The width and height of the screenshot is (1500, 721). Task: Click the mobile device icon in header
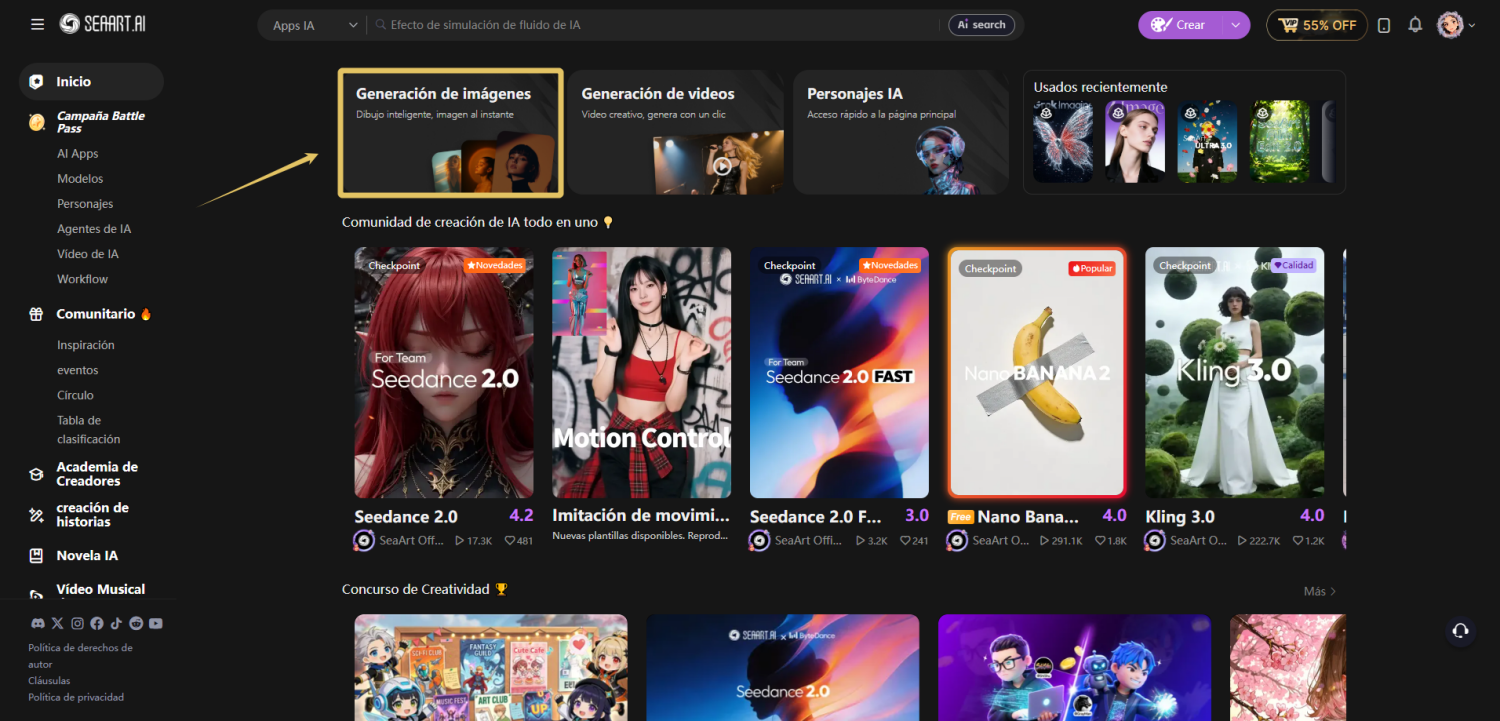click(1384, 25)
